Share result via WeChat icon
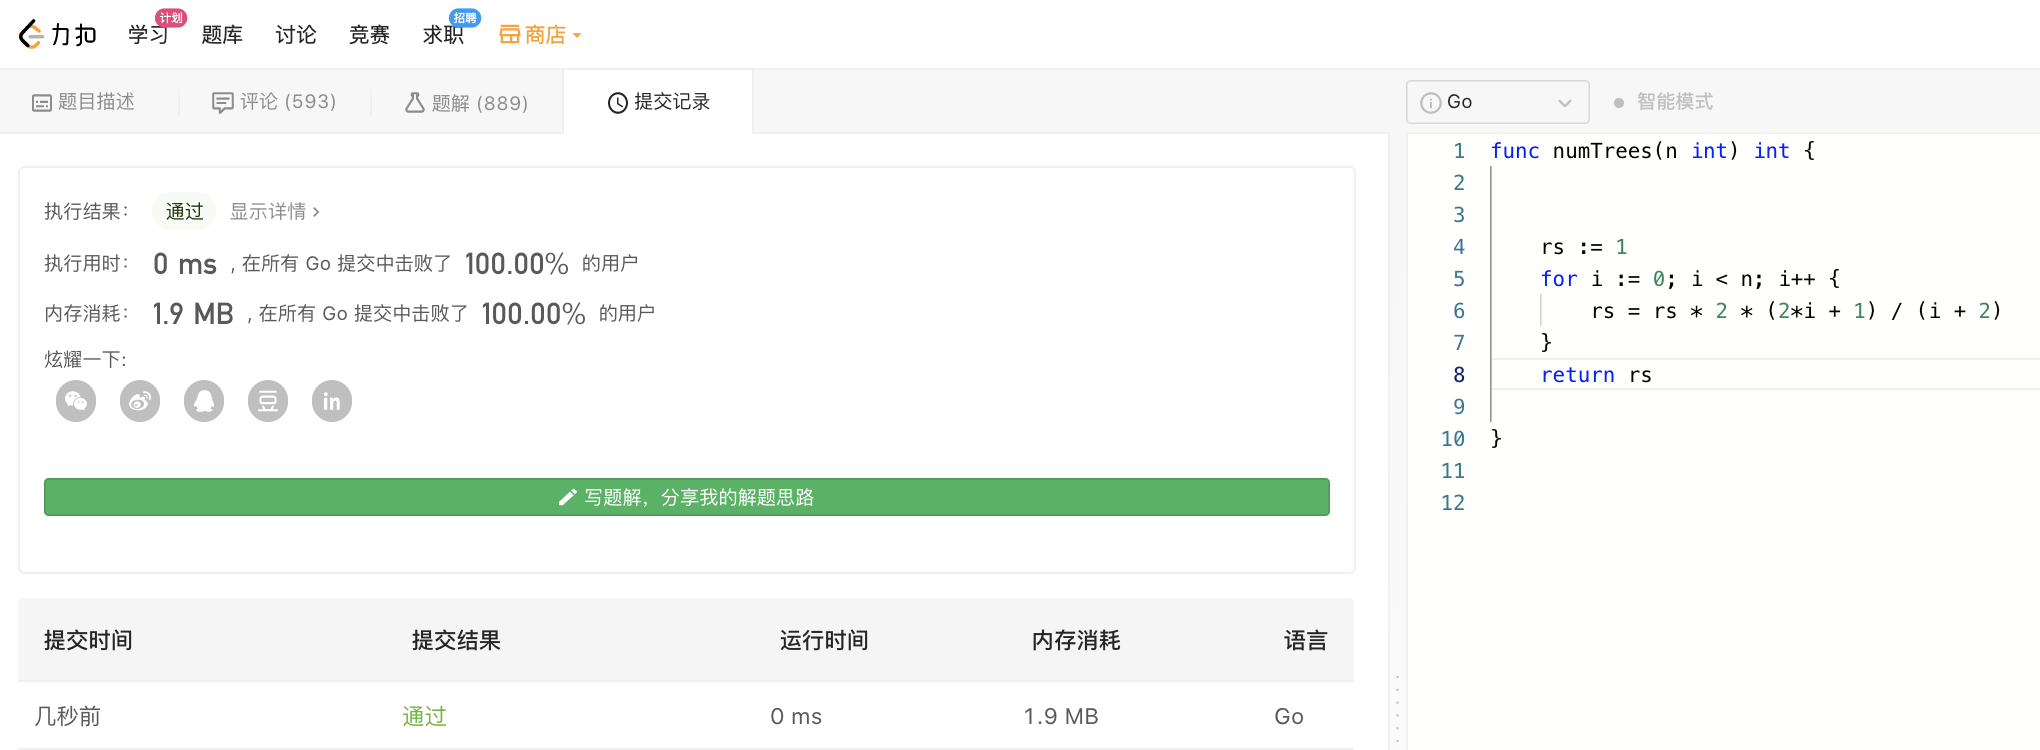The width and height of the screenshot is (2040, 750). click(x=76, y=402)
